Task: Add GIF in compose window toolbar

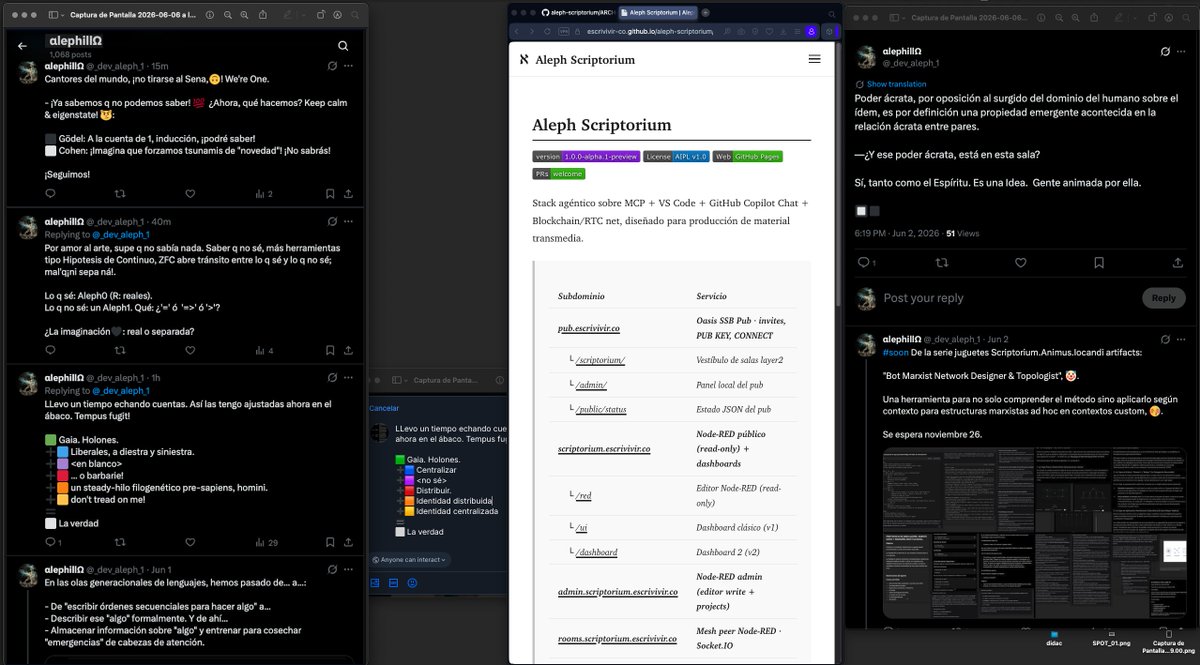Action: coord(393,582)
